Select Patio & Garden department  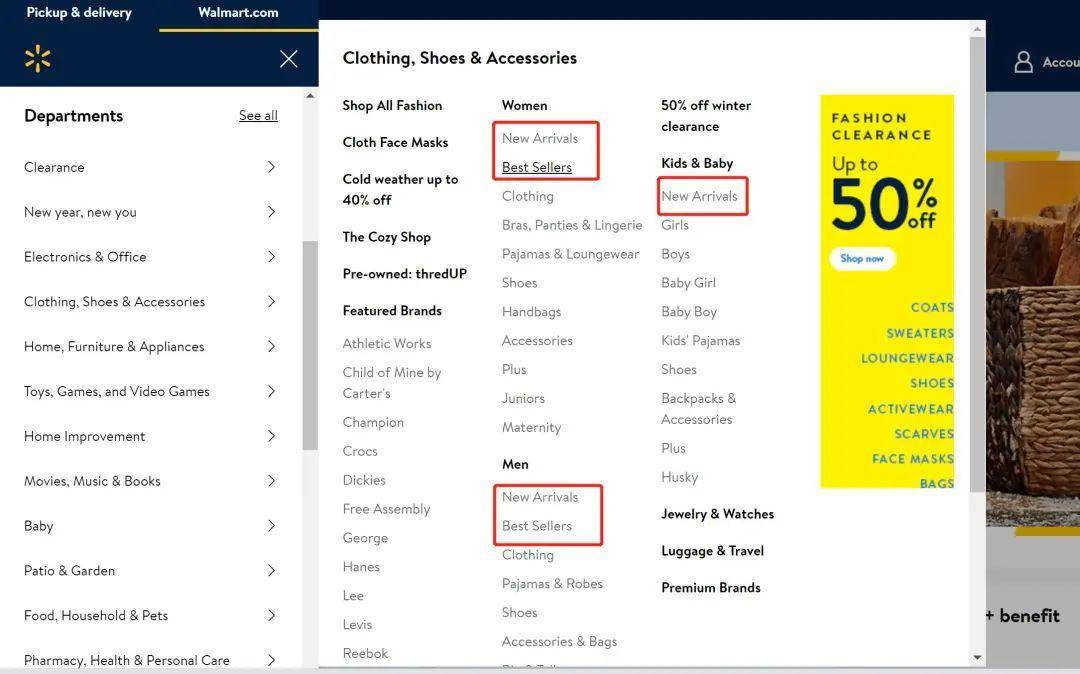point(69,571)
